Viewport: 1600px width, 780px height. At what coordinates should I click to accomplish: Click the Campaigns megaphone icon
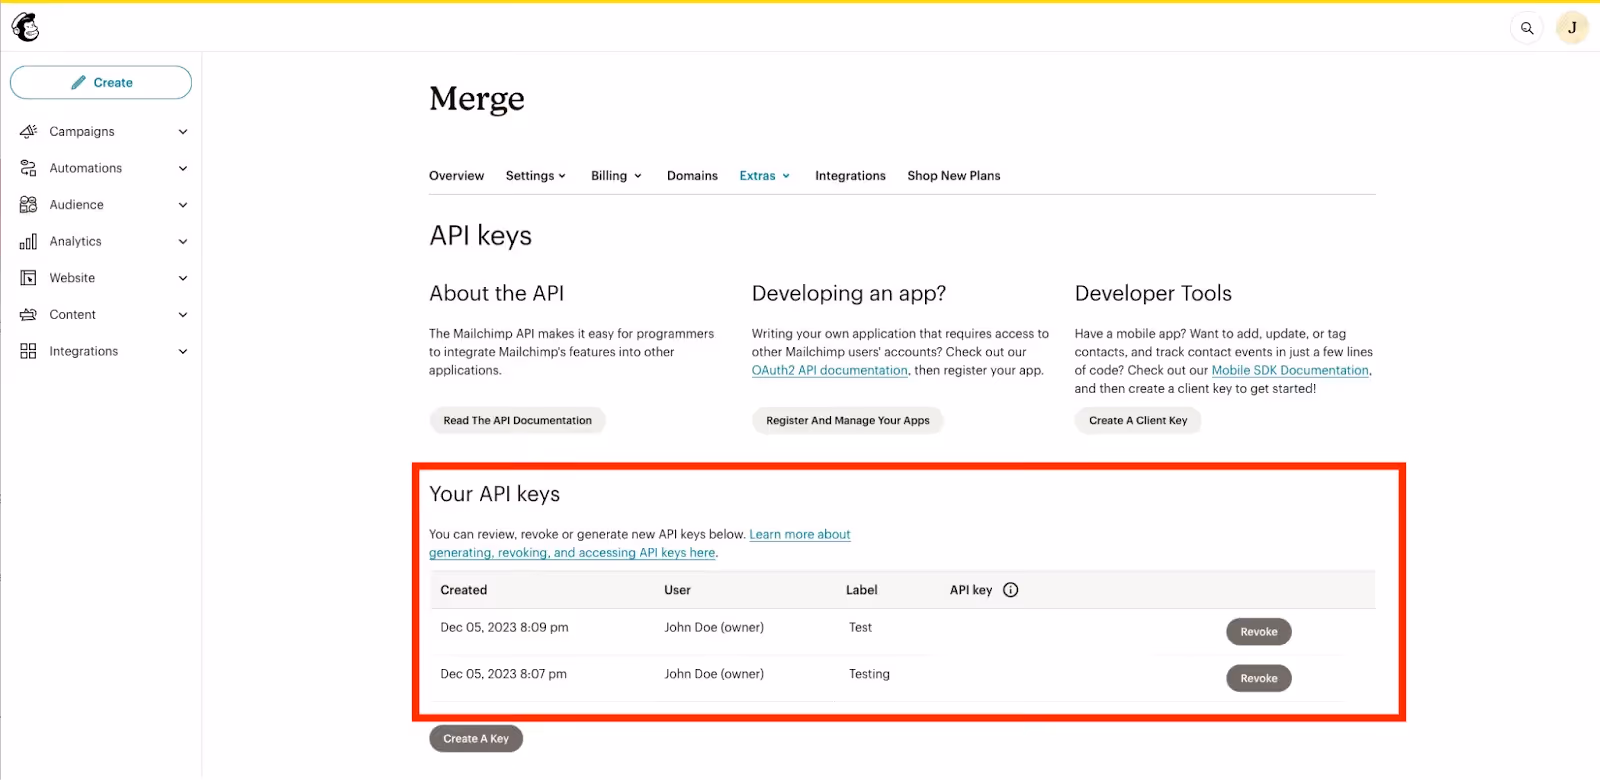[x=28, y=131]
